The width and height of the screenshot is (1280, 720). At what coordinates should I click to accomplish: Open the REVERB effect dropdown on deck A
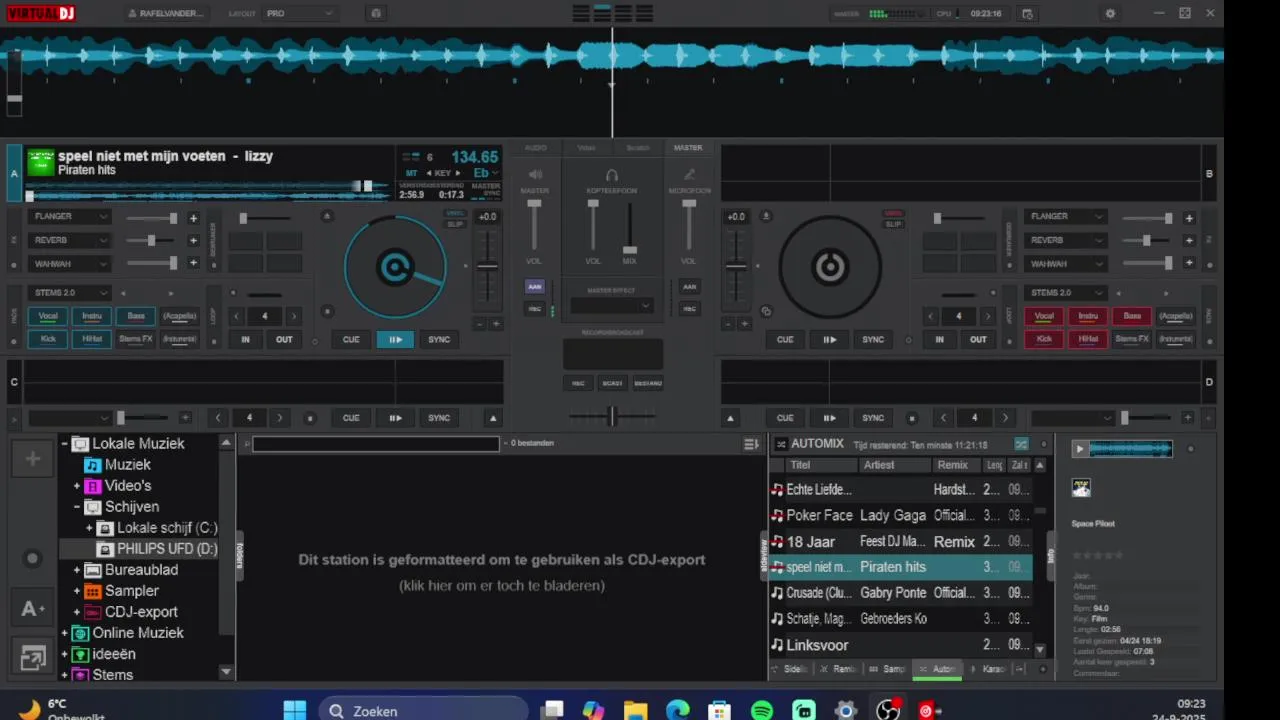pos(70,240)
